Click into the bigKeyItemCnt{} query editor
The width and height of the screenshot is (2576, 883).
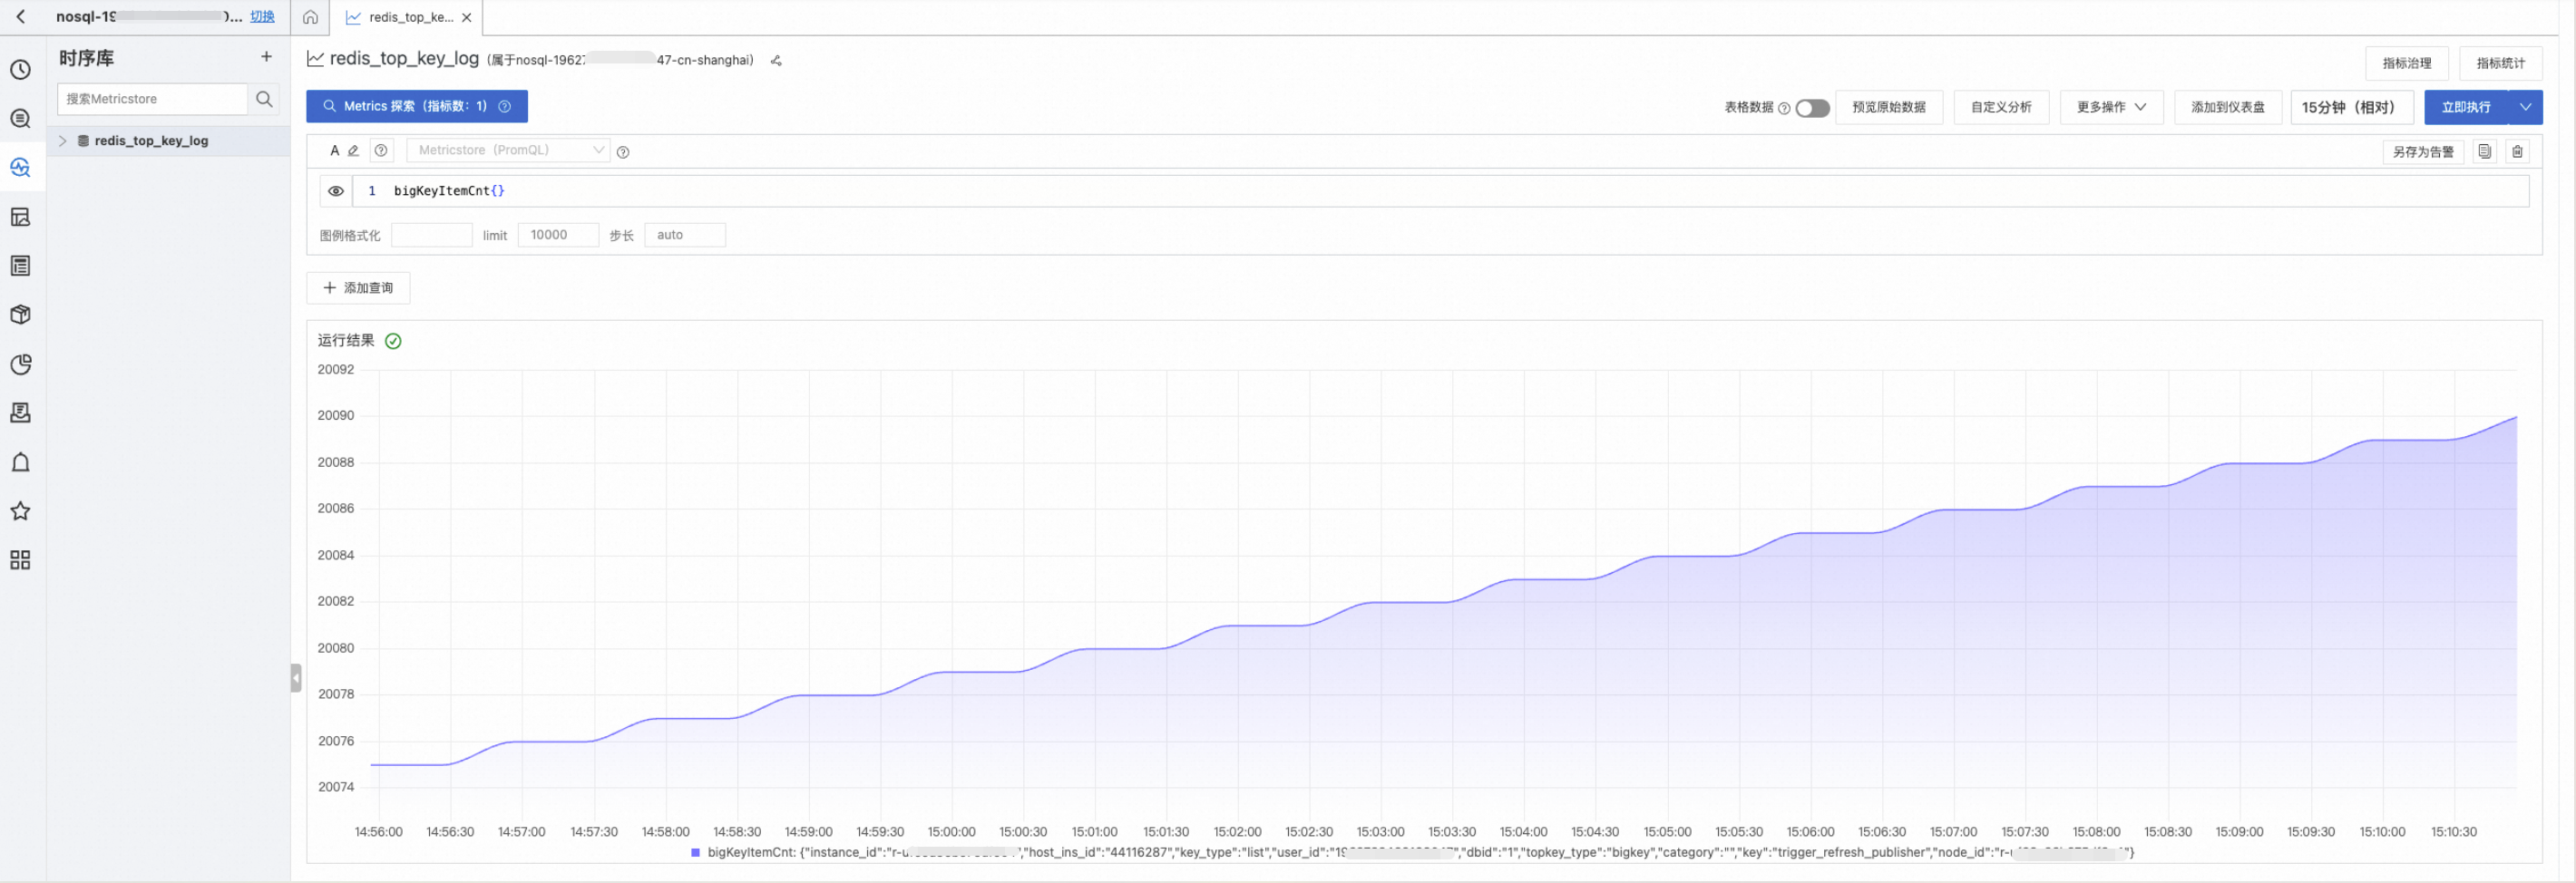click(x=1440, y=191)
